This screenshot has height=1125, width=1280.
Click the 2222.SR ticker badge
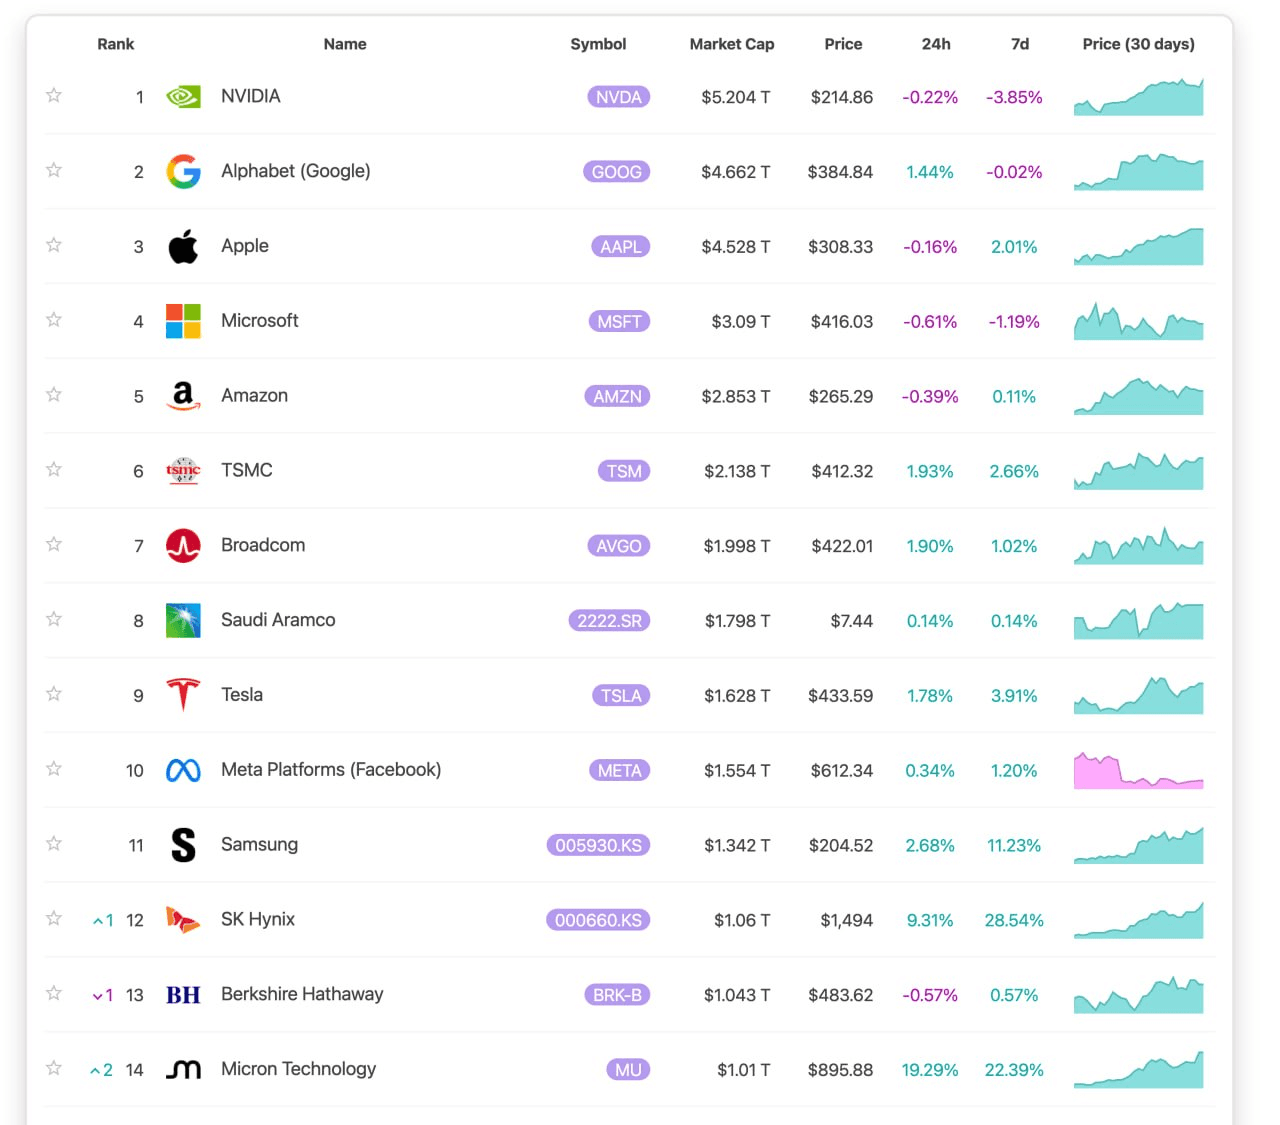[x=610, y=621]
